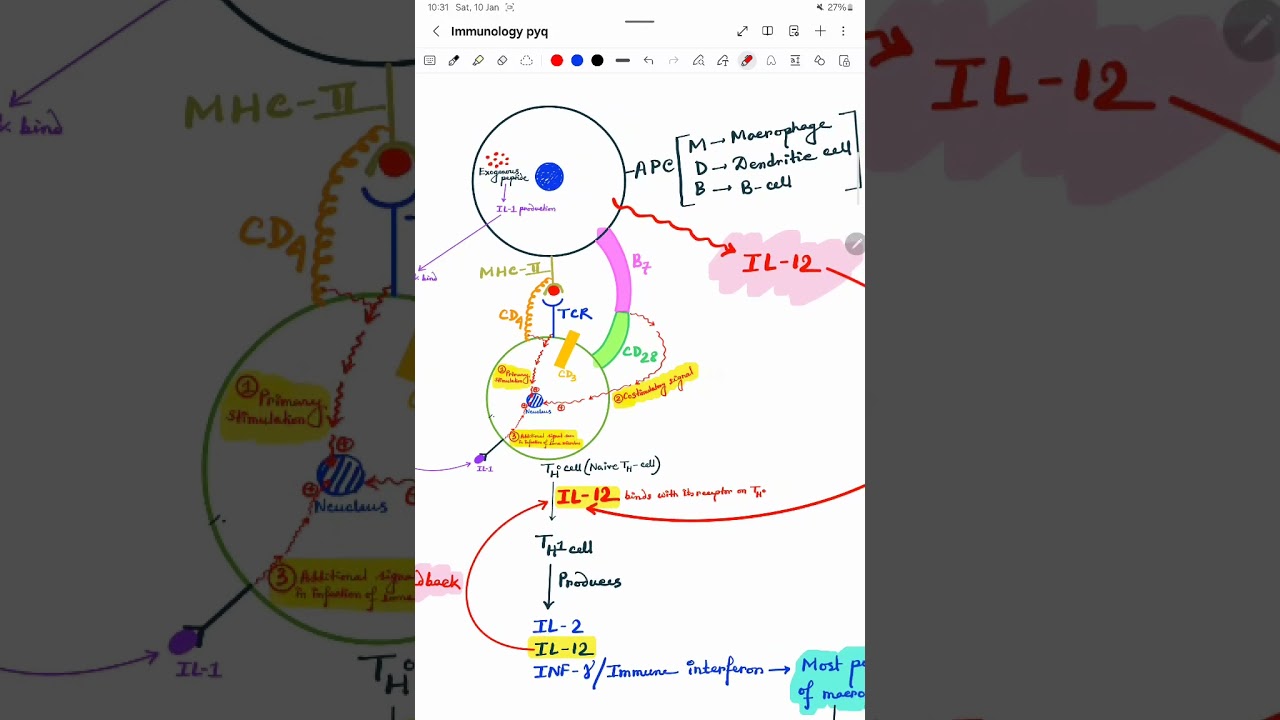
Task: Tap the overlapping shapes tool icon
Action: [x=819, y=61]
